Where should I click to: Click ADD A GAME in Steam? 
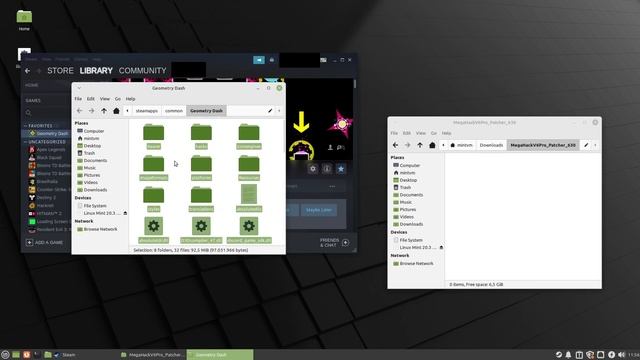coord(44,242)
